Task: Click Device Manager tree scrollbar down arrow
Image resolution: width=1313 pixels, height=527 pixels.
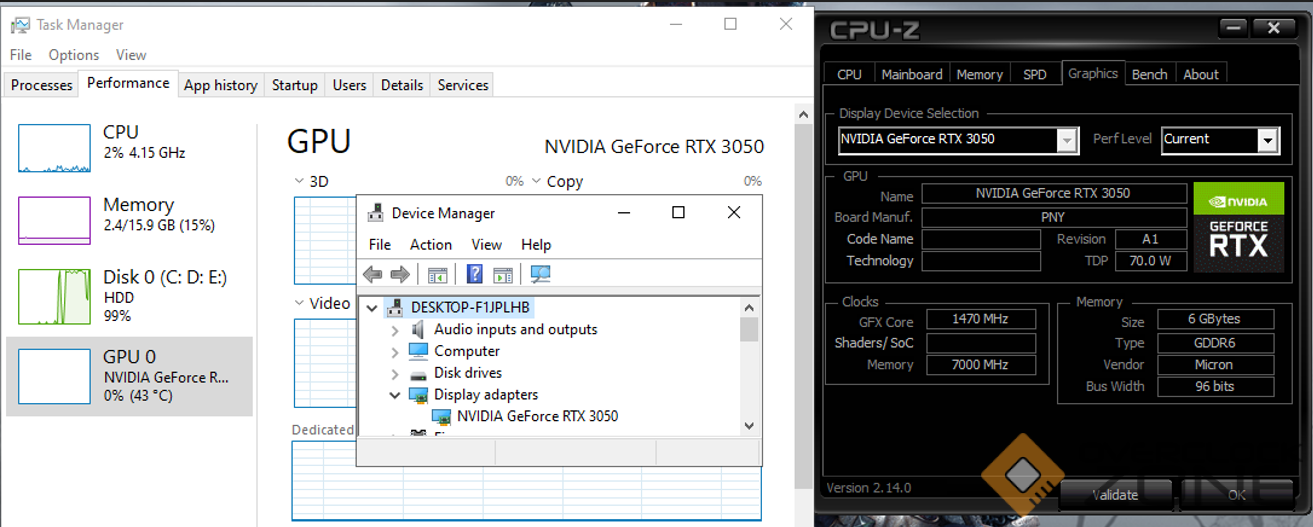Action: pos(749,425)
